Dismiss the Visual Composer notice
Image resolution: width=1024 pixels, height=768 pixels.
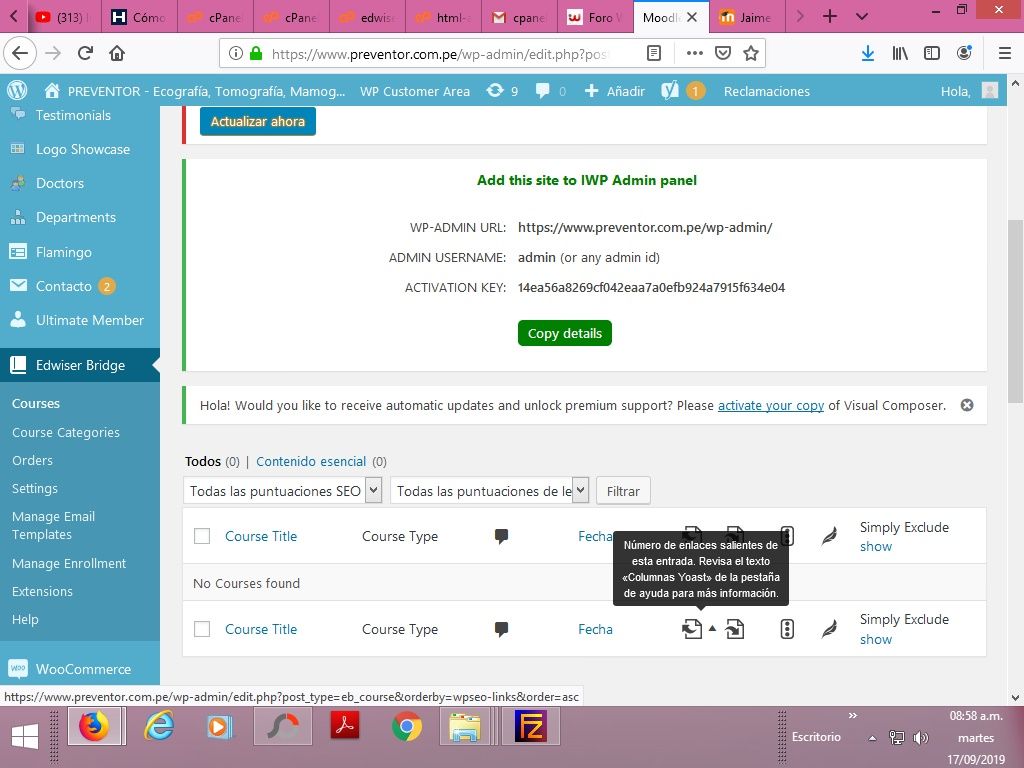click(x=967, y=405)
